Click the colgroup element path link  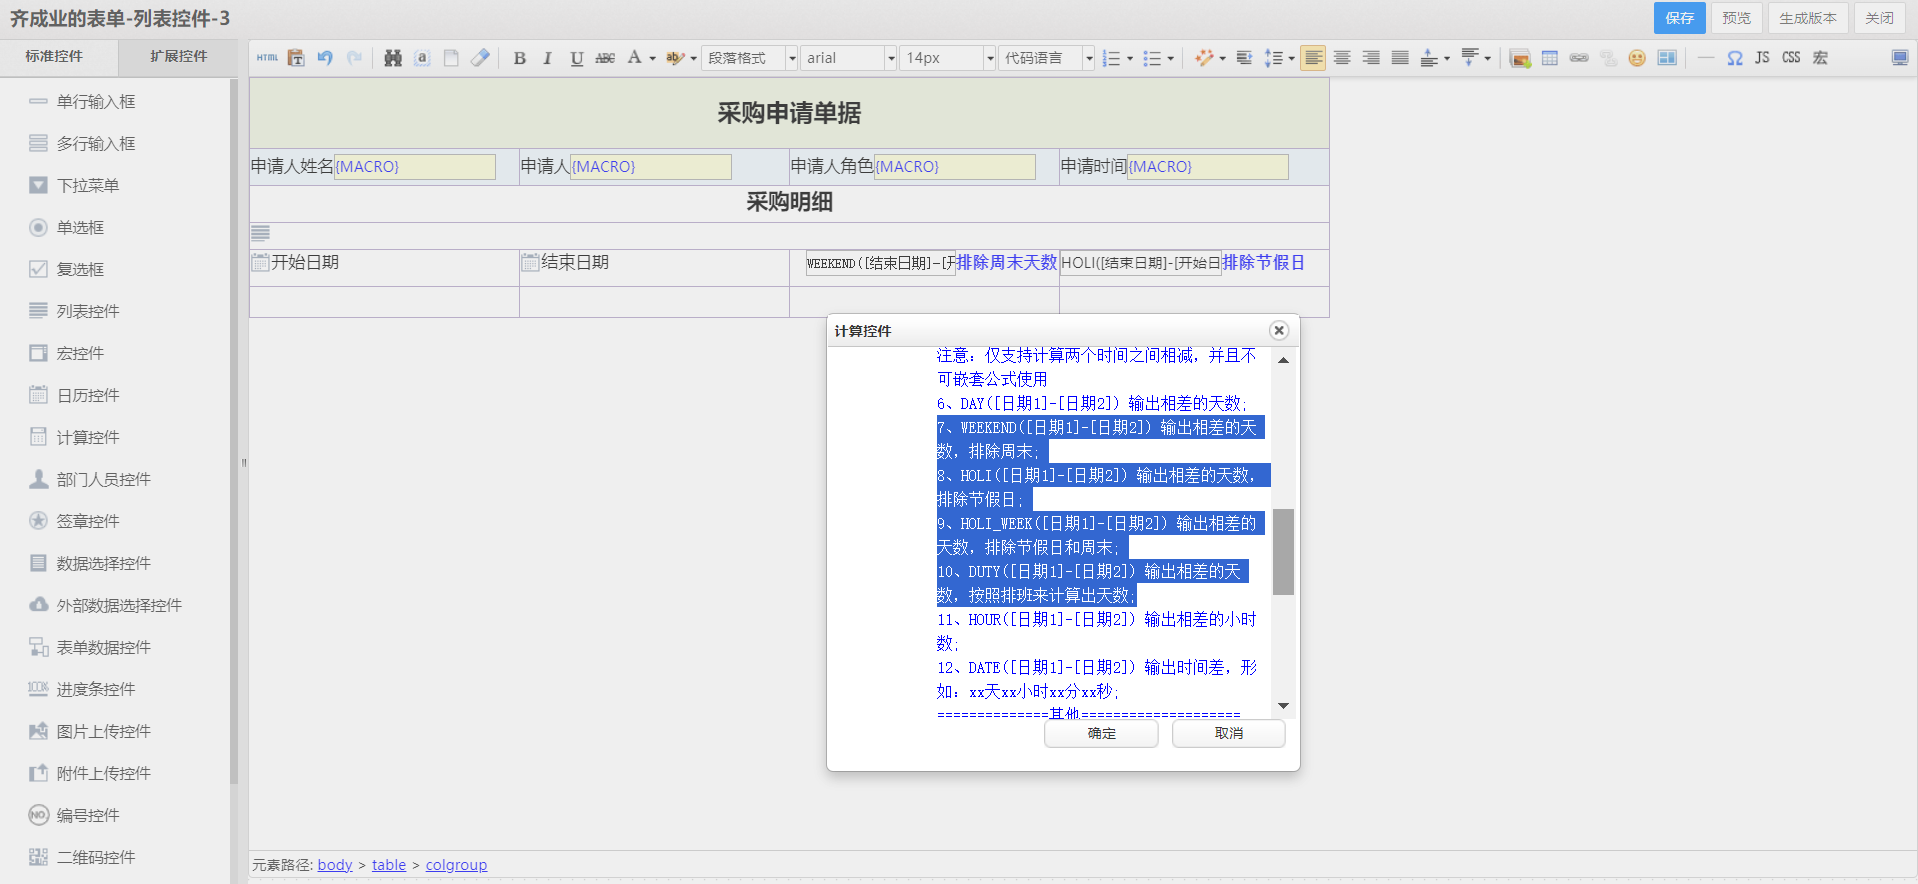[456, 865]
